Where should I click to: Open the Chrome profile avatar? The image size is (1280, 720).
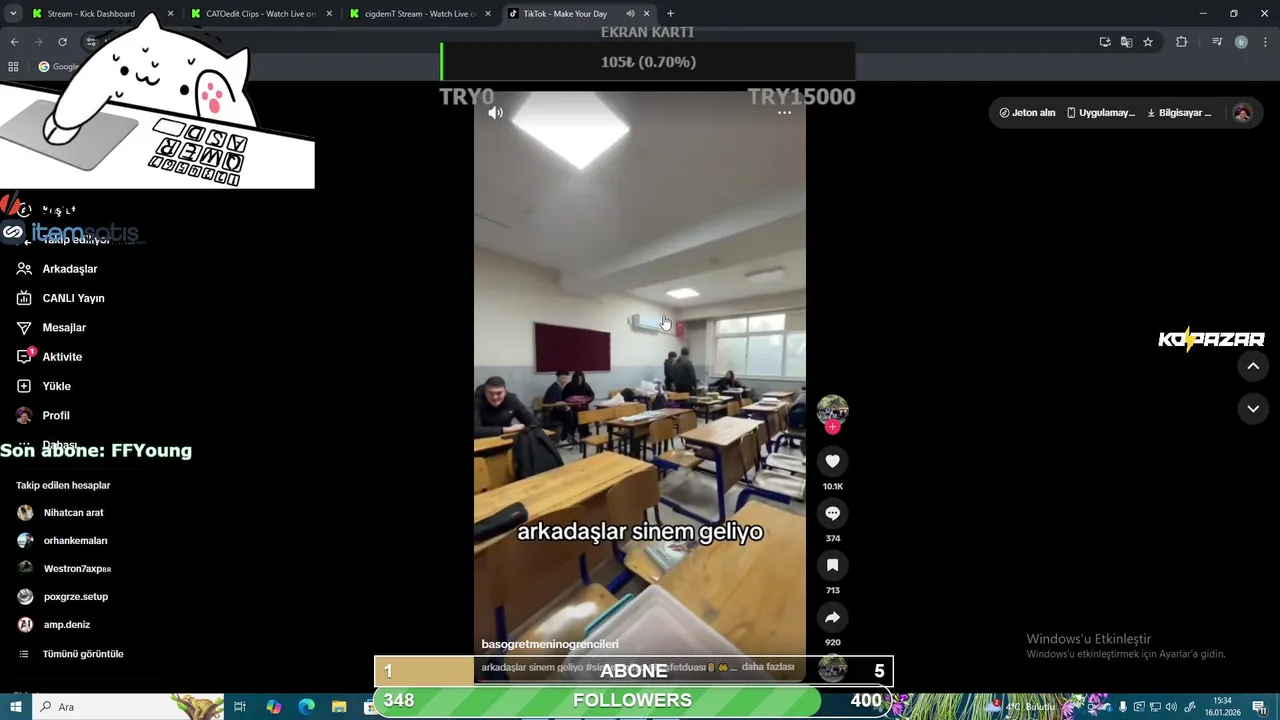(1241, 42)
